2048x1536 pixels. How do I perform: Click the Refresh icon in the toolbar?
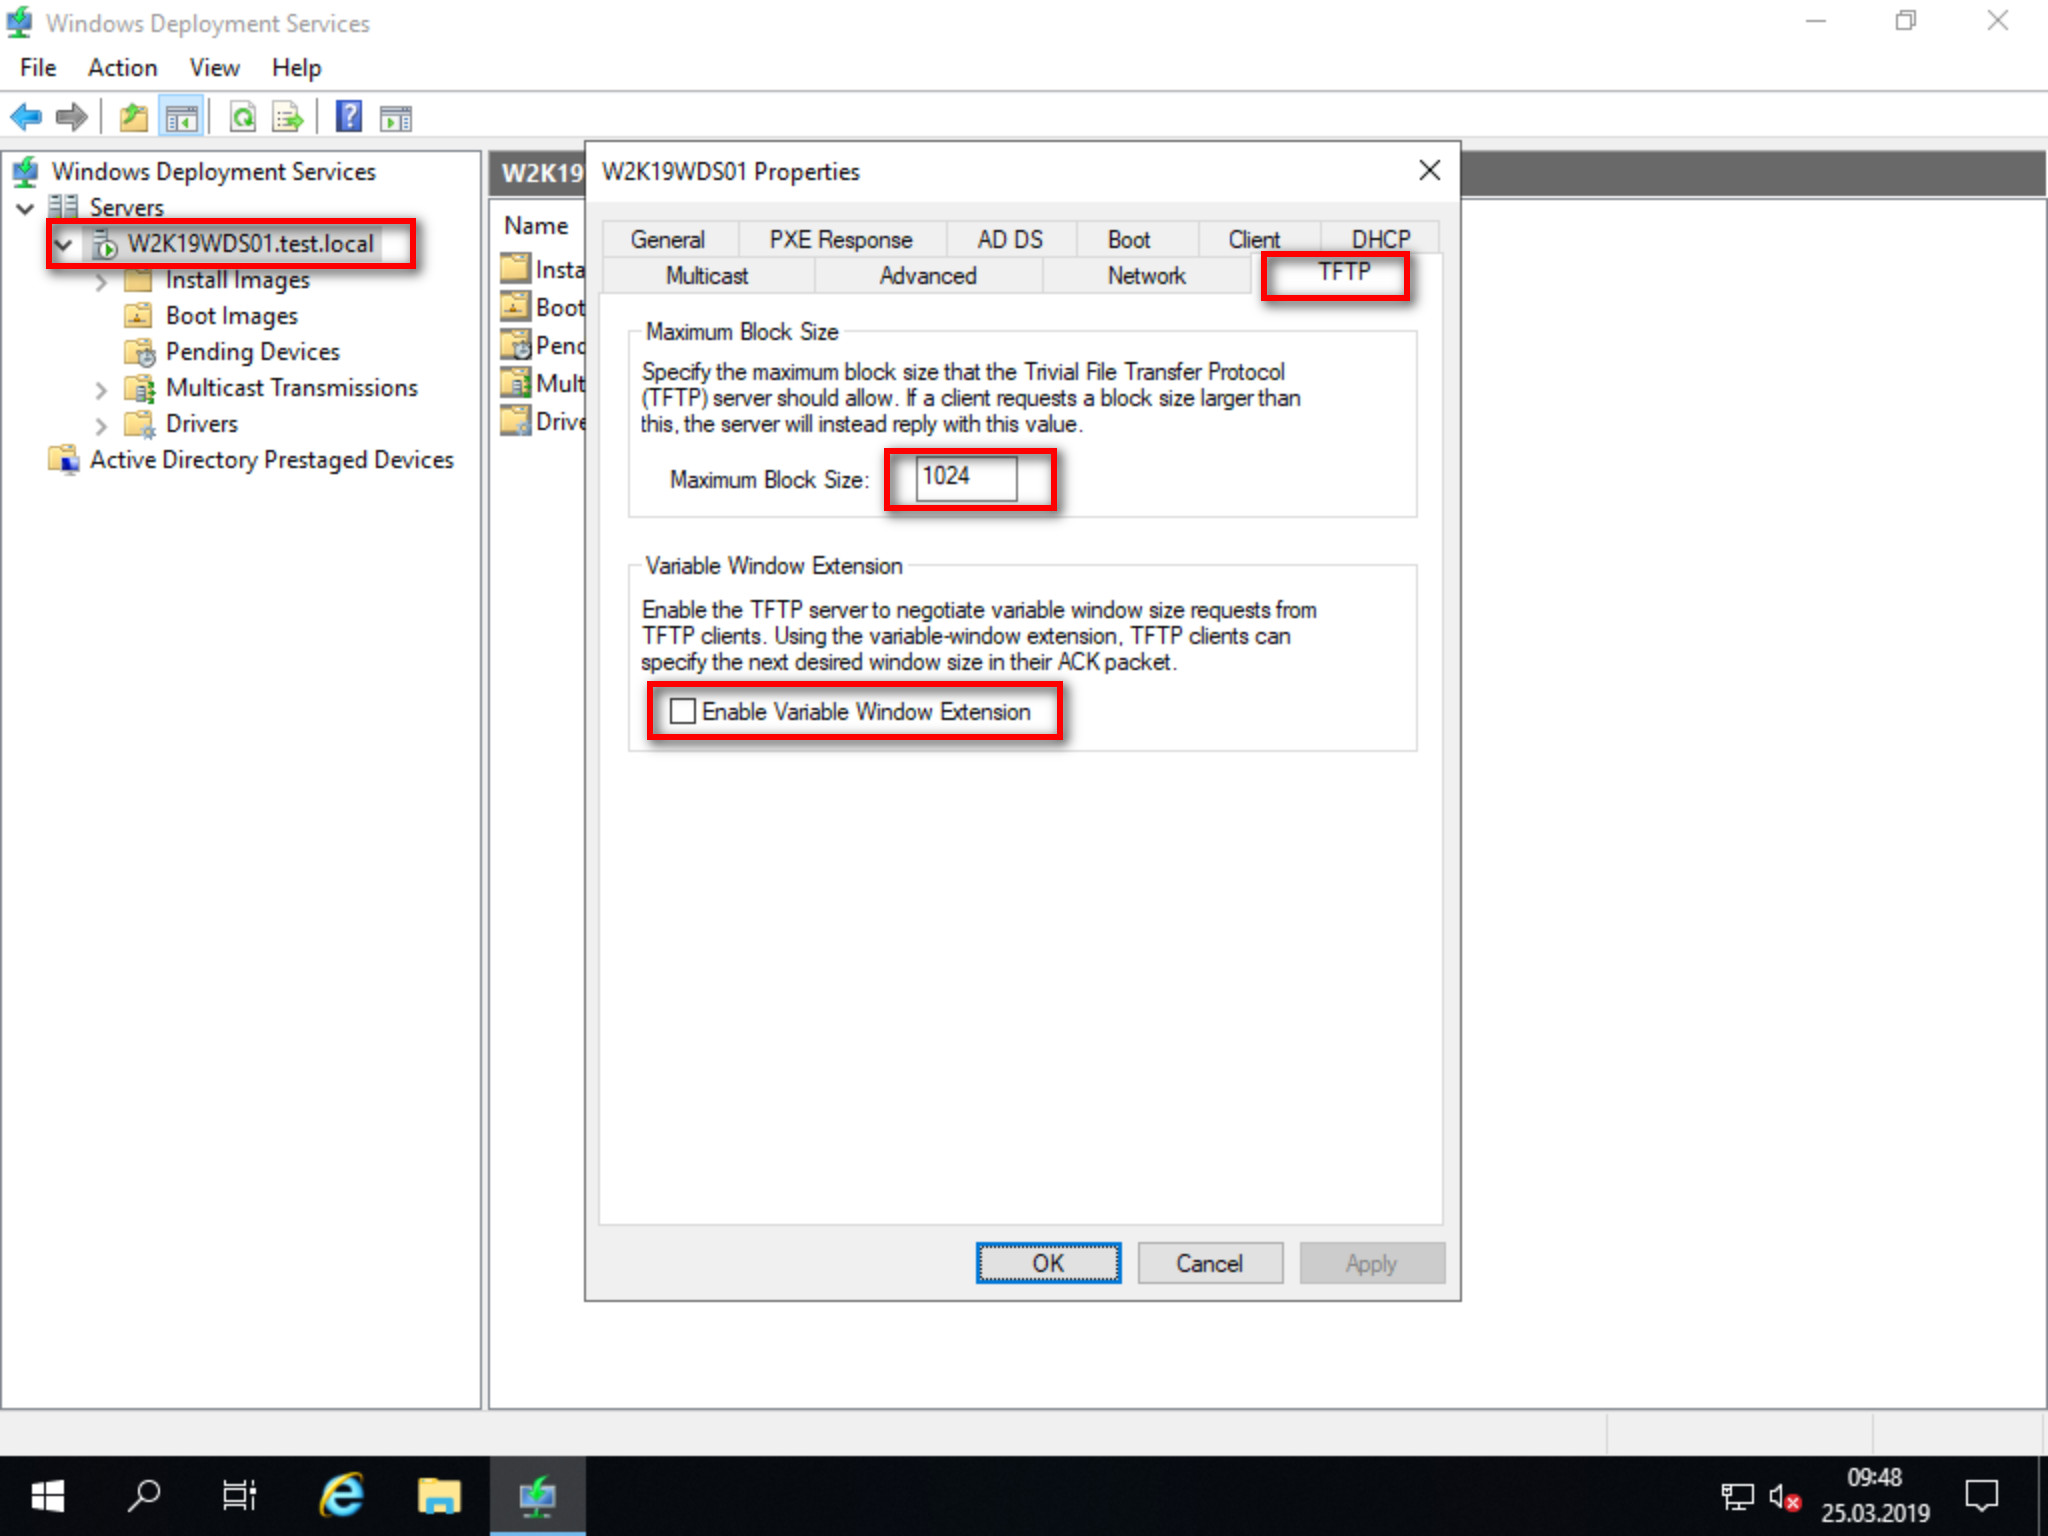tap(242, 117)
